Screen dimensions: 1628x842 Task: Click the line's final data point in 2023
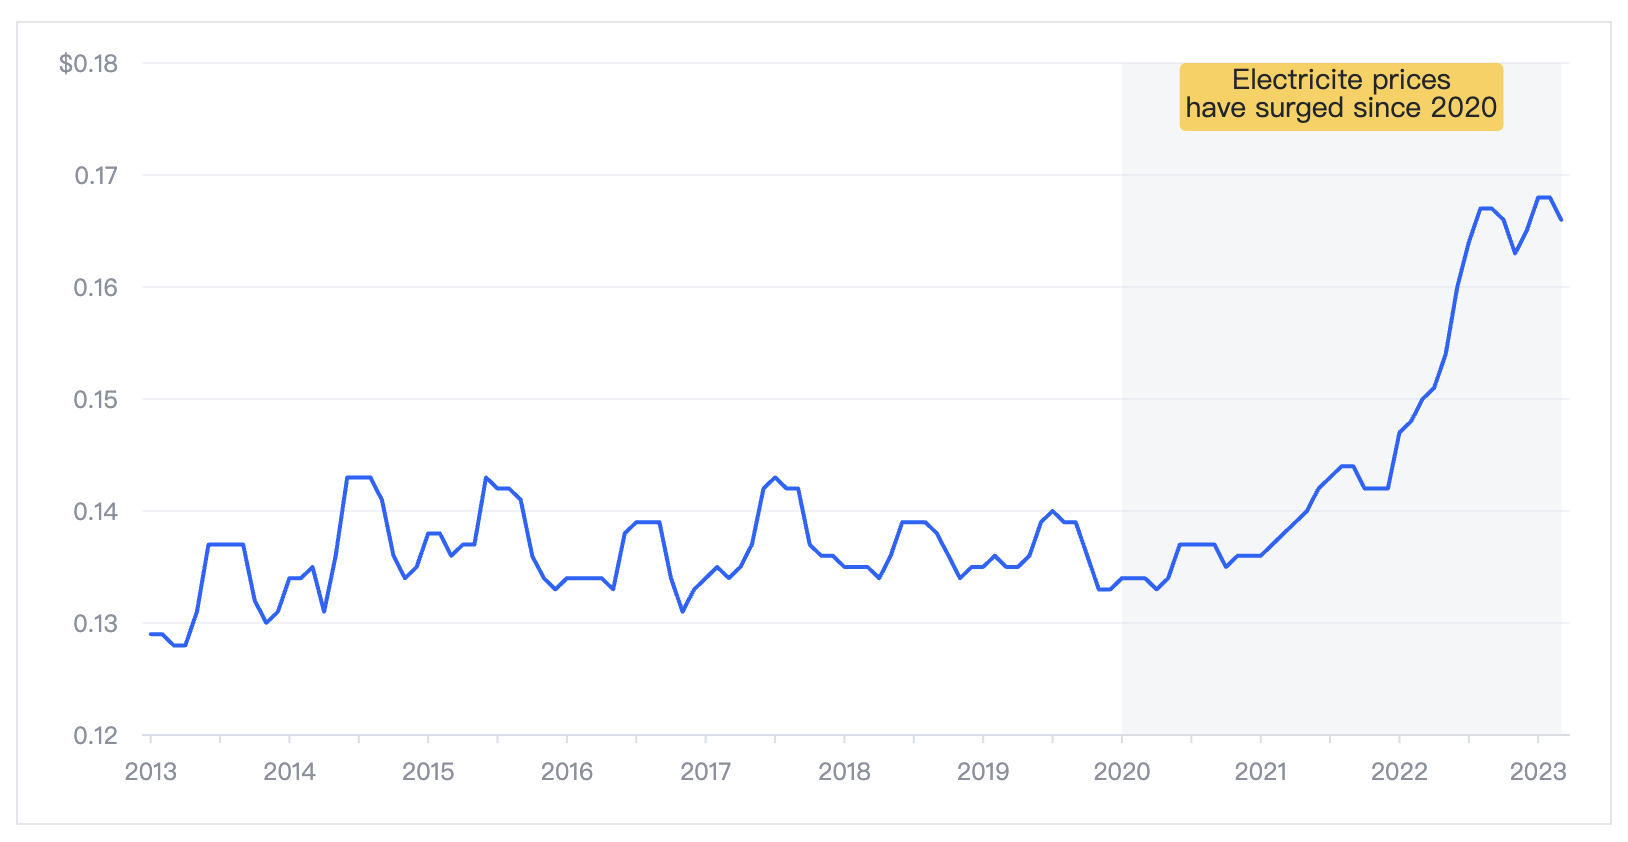pyautogui.click(x=1561, y=220)
